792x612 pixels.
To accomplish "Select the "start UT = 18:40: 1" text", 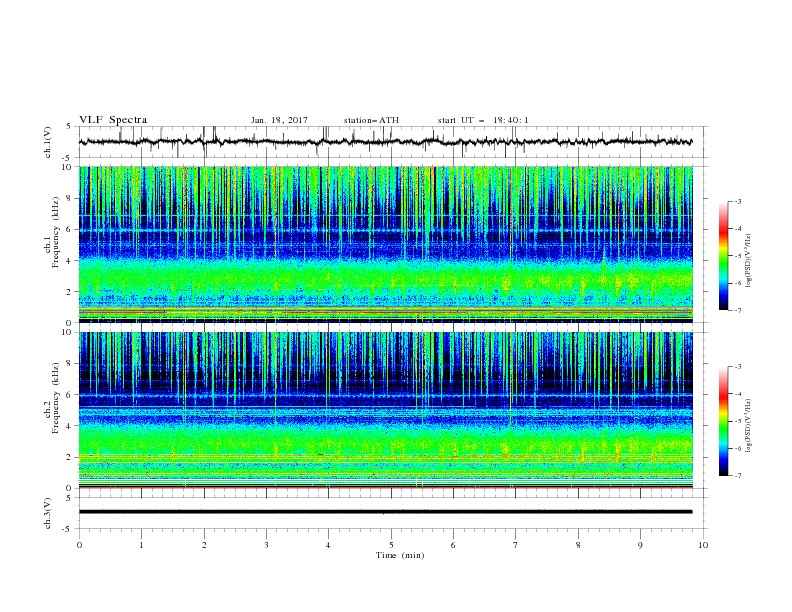I will tap(483, 120).
